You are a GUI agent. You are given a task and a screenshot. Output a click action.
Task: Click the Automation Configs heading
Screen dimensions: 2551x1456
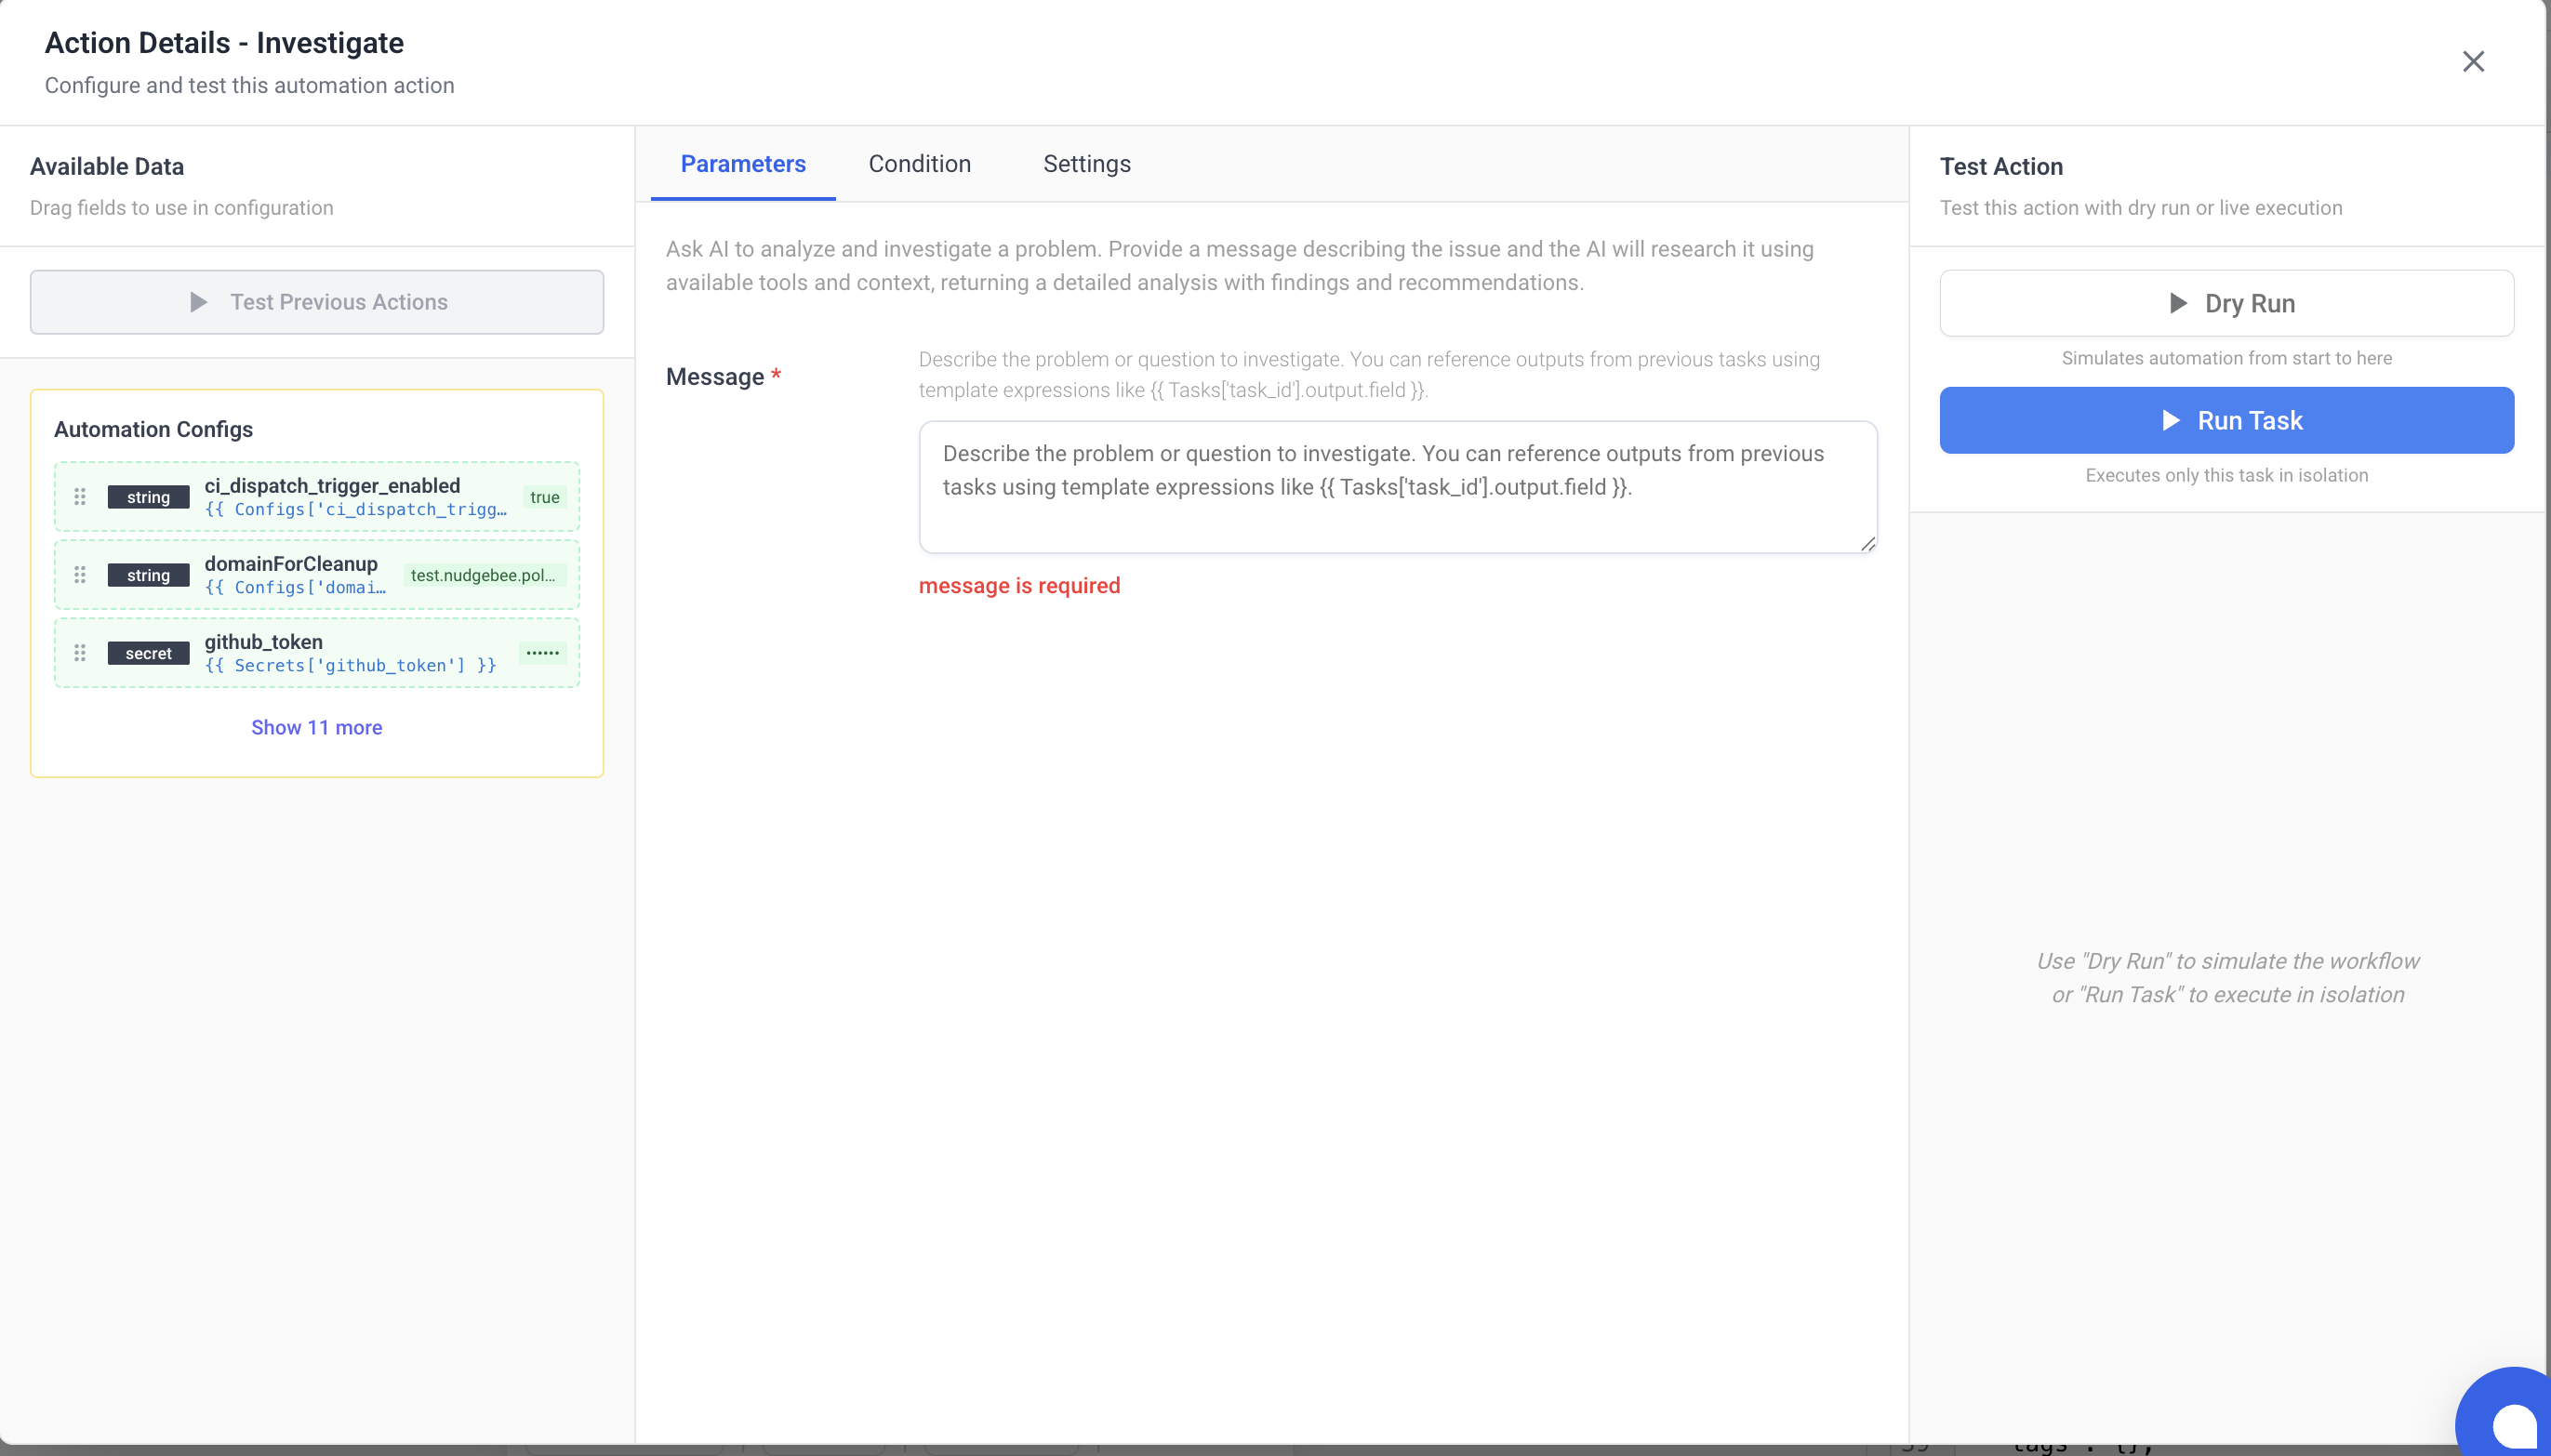(x=153, y=429)
